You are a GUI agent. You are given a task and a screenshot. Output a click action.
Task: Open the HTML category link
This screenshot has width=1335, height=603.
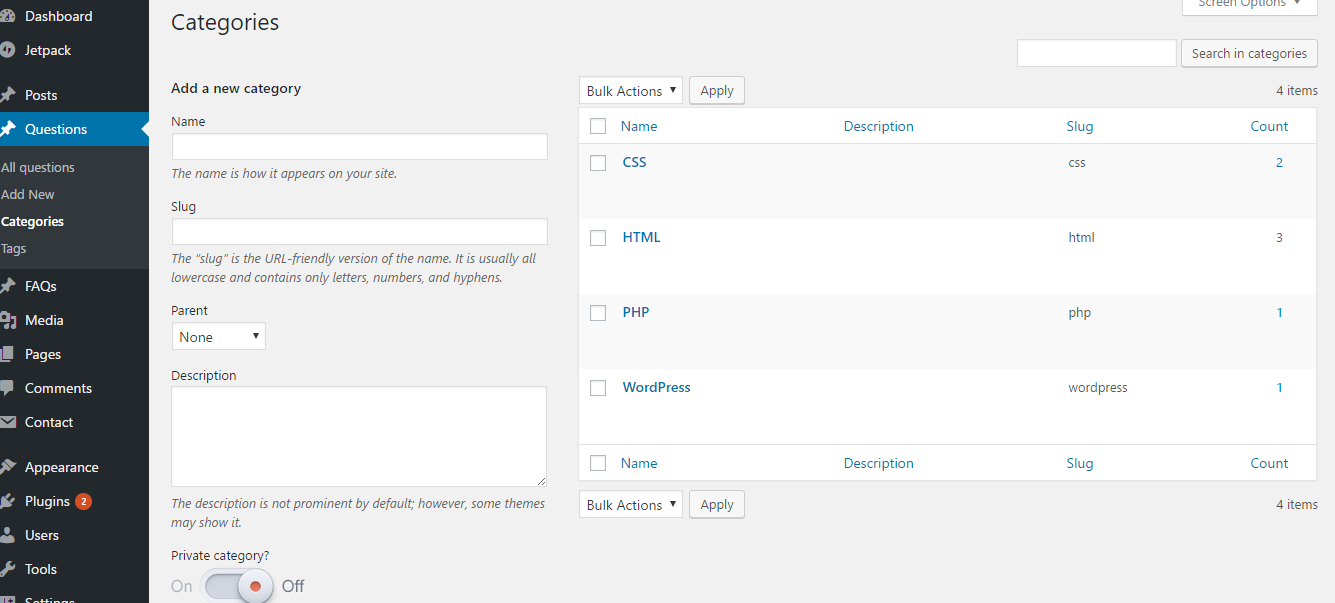point(641,237)
